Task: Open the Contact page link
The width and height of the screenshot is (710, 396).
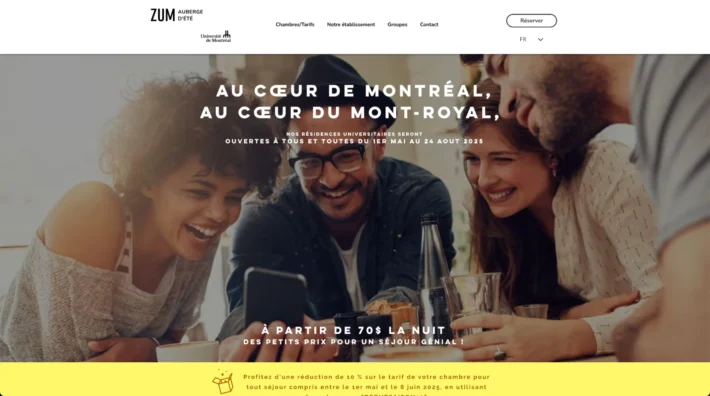Action: (429, 24)
